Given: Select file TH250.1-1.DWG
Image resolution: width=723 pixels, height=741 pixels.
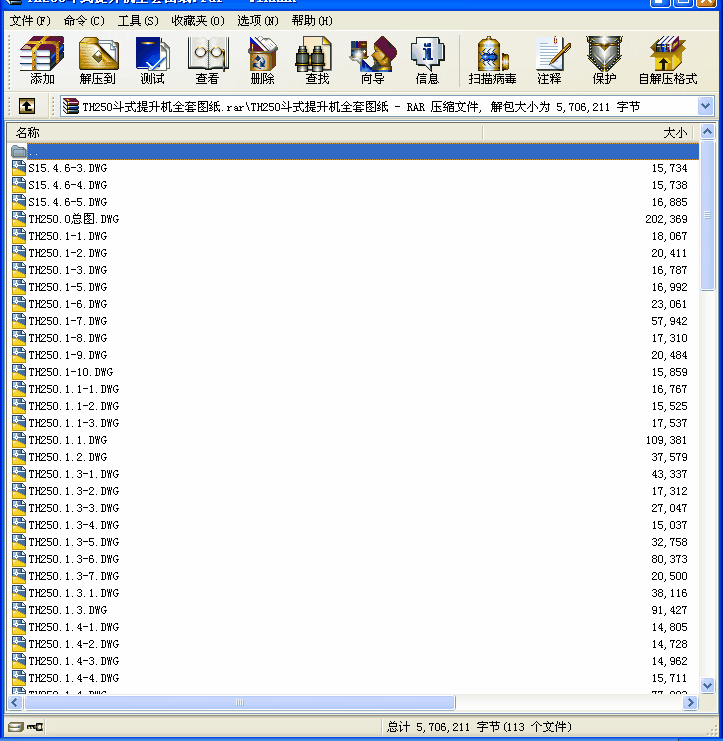Looking at the screenshot, I should point(68,236).
